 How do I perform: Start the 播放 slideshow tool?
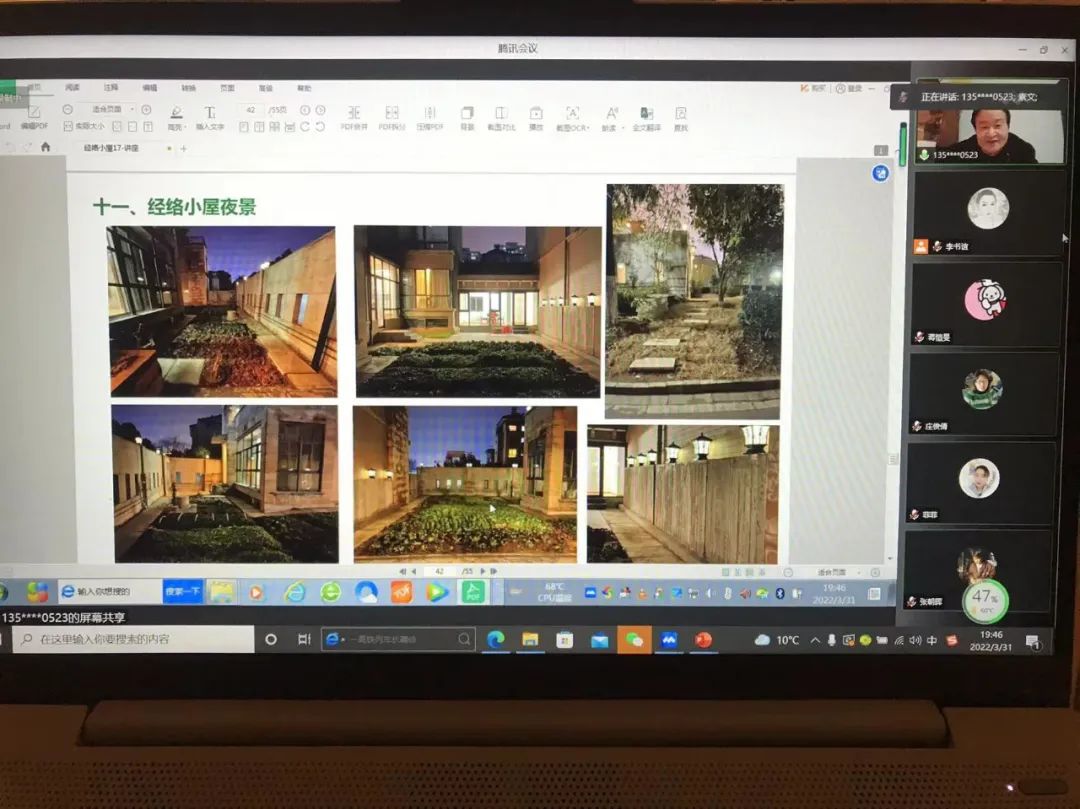536,118
